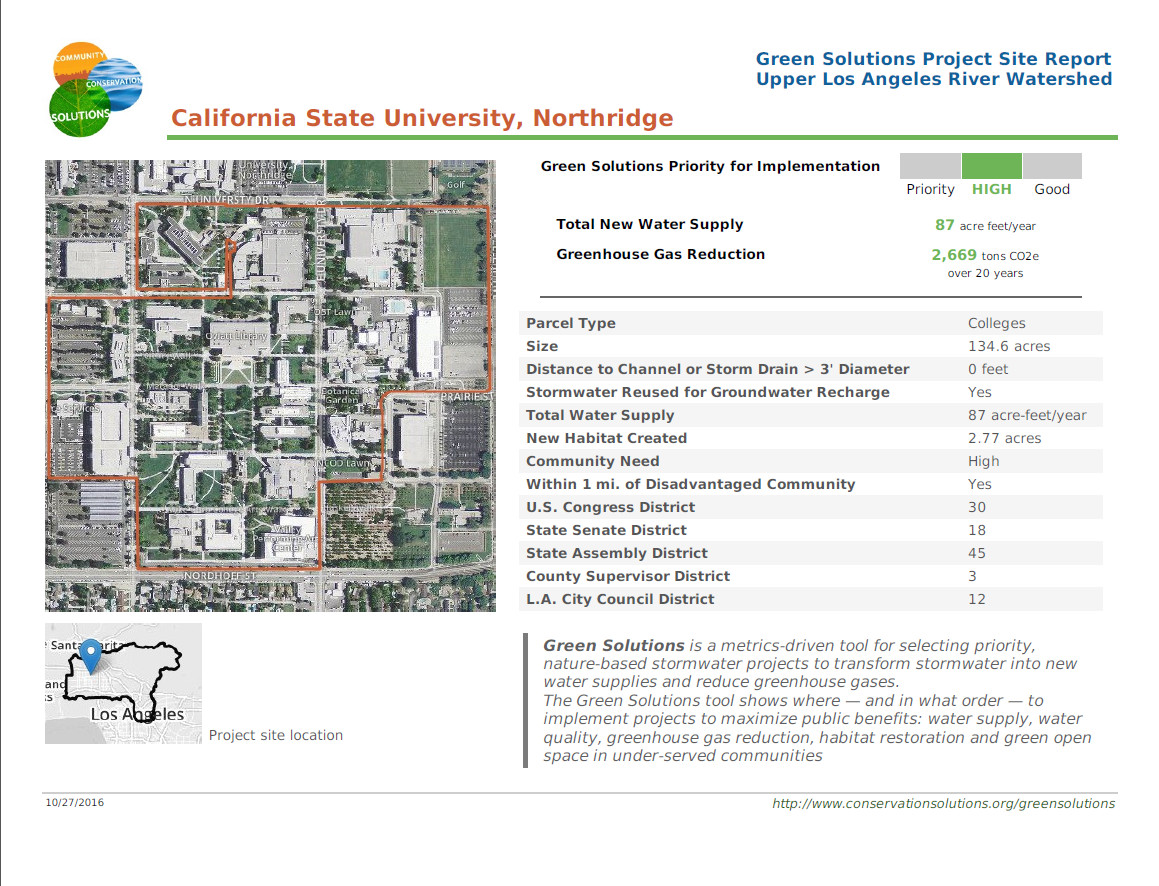Click the 2.77 acres value
Image resolution: width=1159 pixels, height=886 pixels.
(x=1005, y=438)
